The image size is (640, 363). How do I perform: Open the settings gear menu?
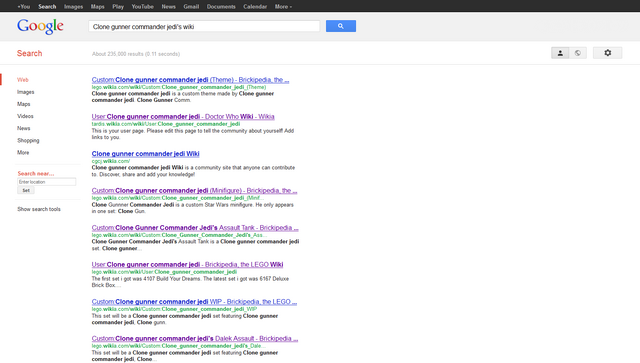[x=607, y=53]
